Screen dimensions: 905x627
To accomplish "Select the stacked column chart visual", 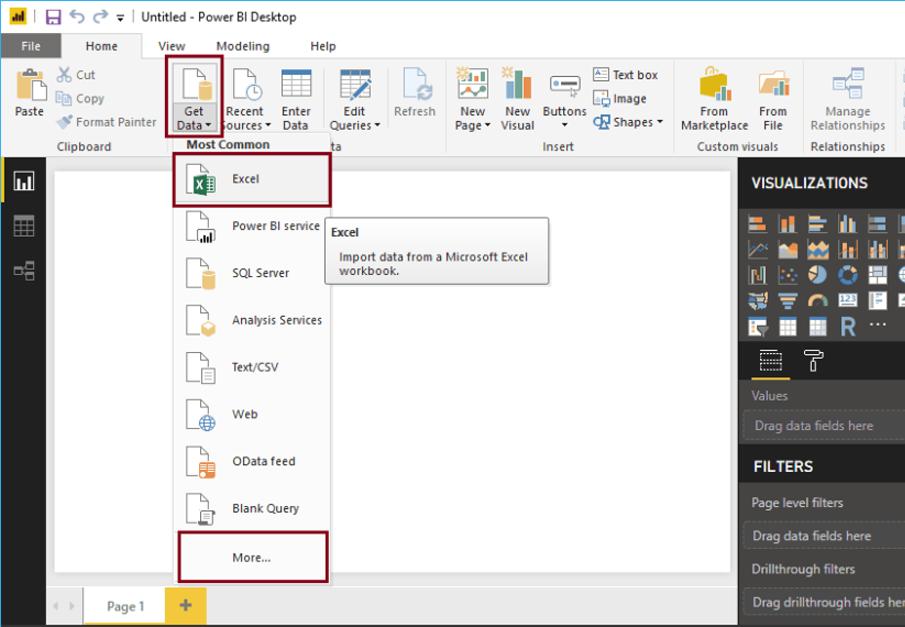I will 788,223.
